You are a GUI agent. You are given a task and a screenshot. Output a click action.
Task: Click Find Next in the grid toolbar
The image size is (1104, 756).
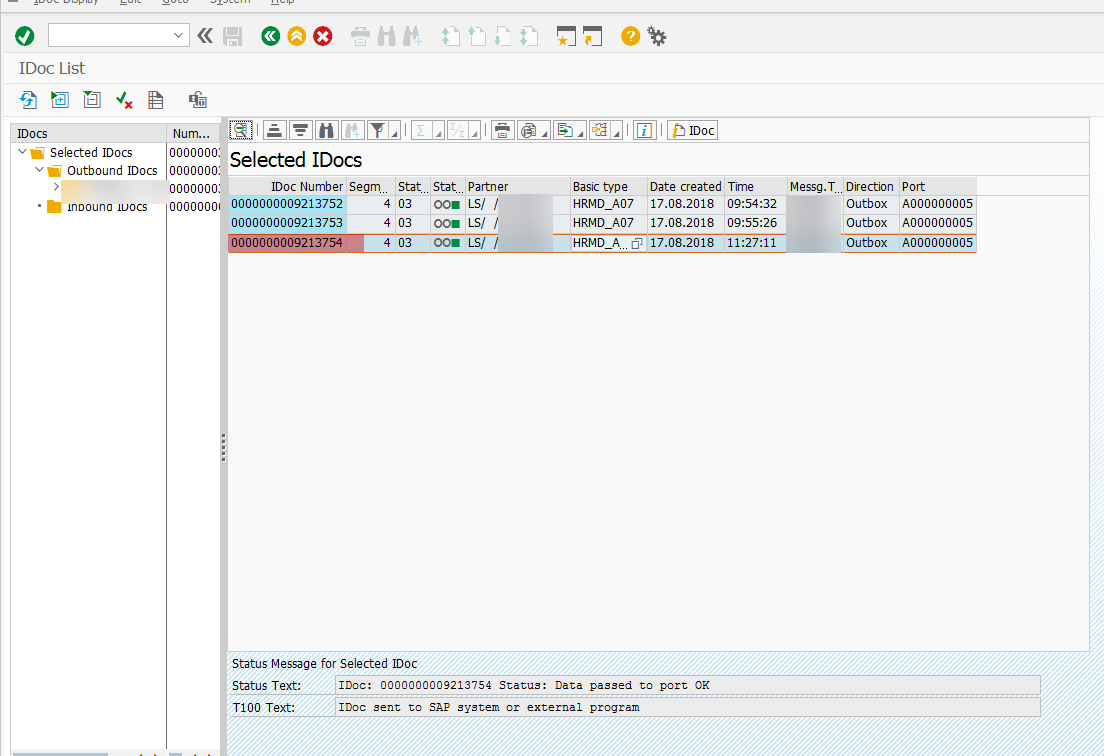pyautogui.click(x=352, y=130)
